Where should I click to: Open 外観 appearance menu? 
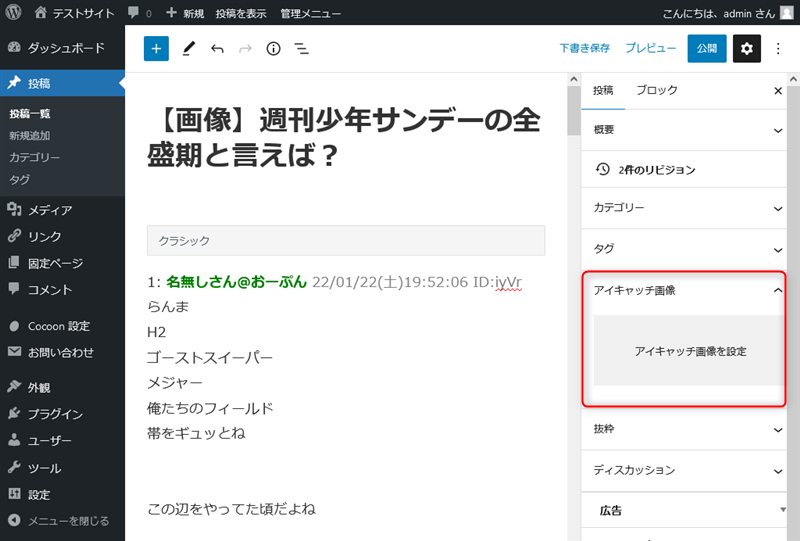click(62, 387)
